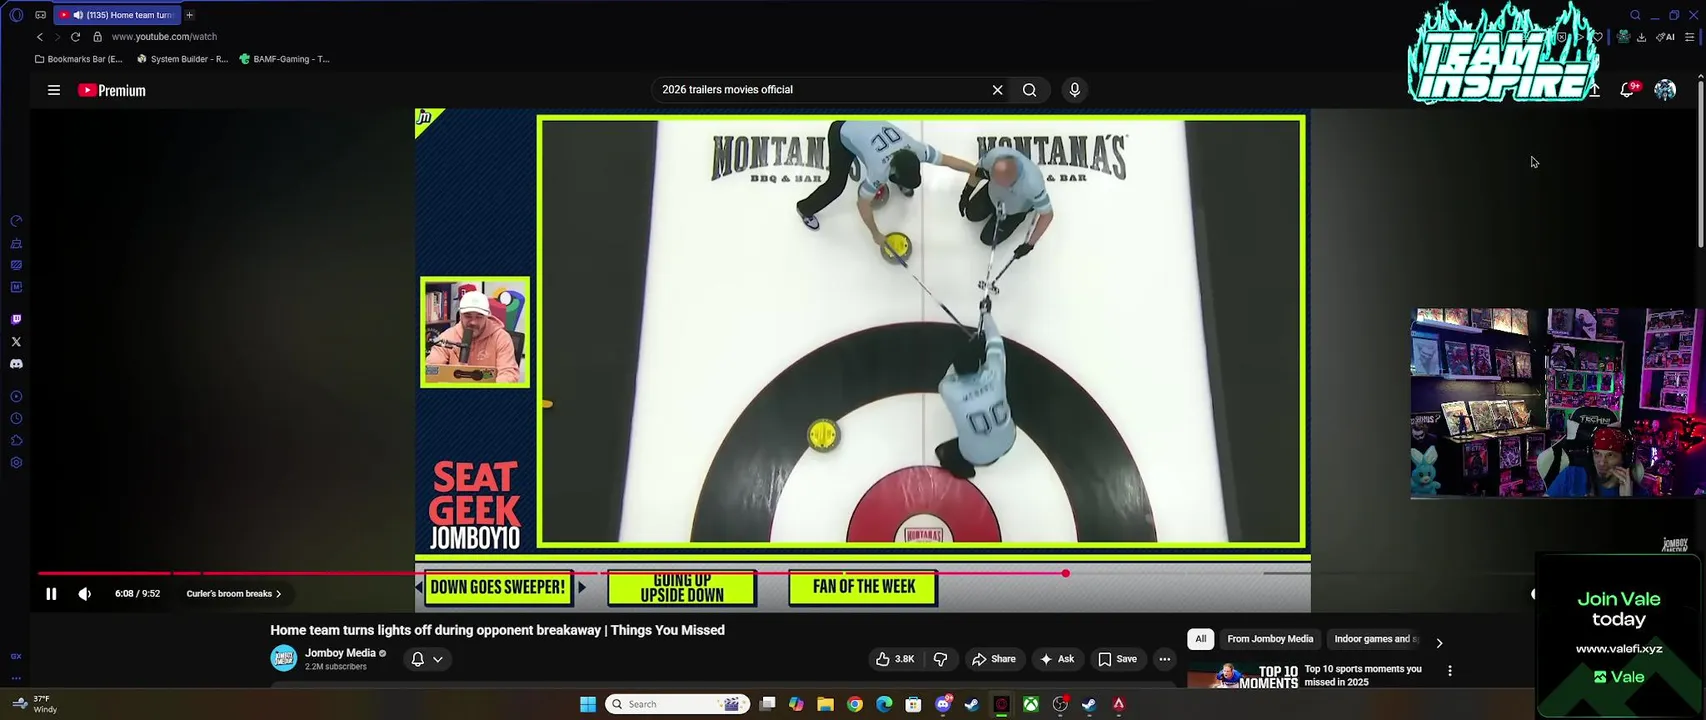Open the subscription notification bell dropdown
The height and width of the screenshot is (720, 1706).
427,659
